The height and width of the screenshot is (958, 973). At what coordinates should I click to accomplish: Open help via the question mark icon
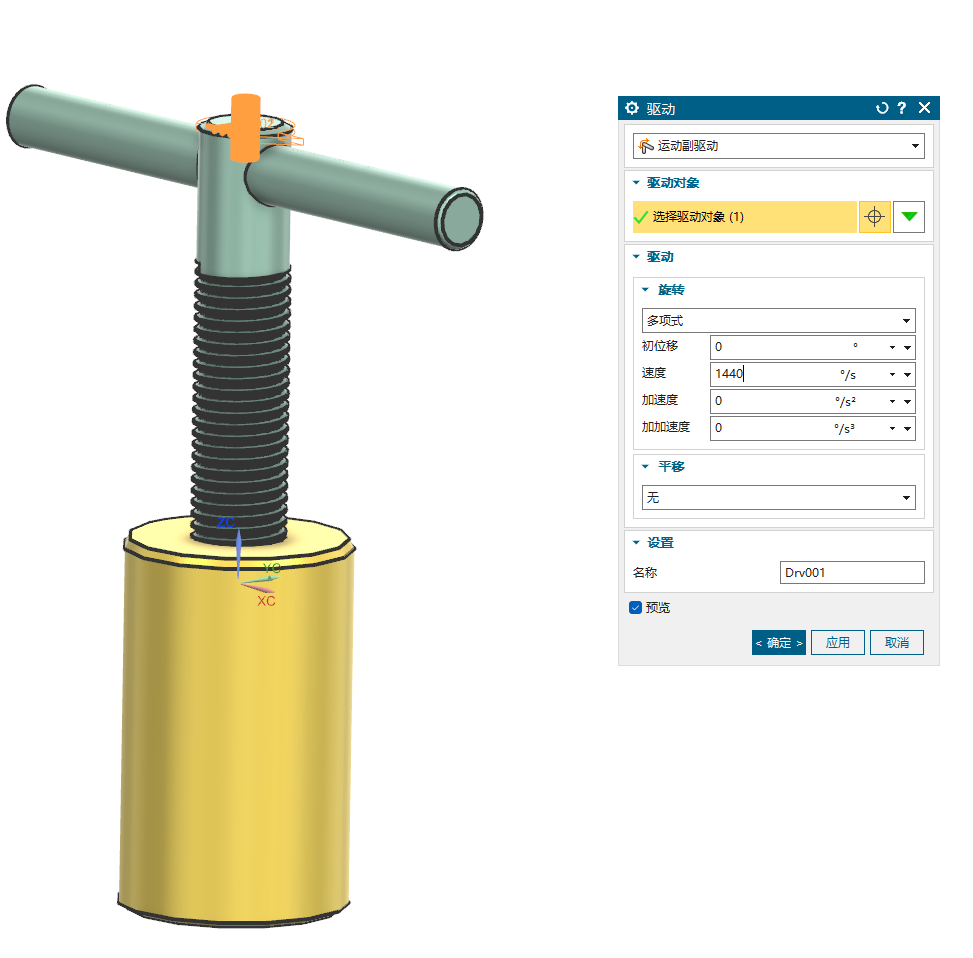pyautogui.click(x=902, y=108)
